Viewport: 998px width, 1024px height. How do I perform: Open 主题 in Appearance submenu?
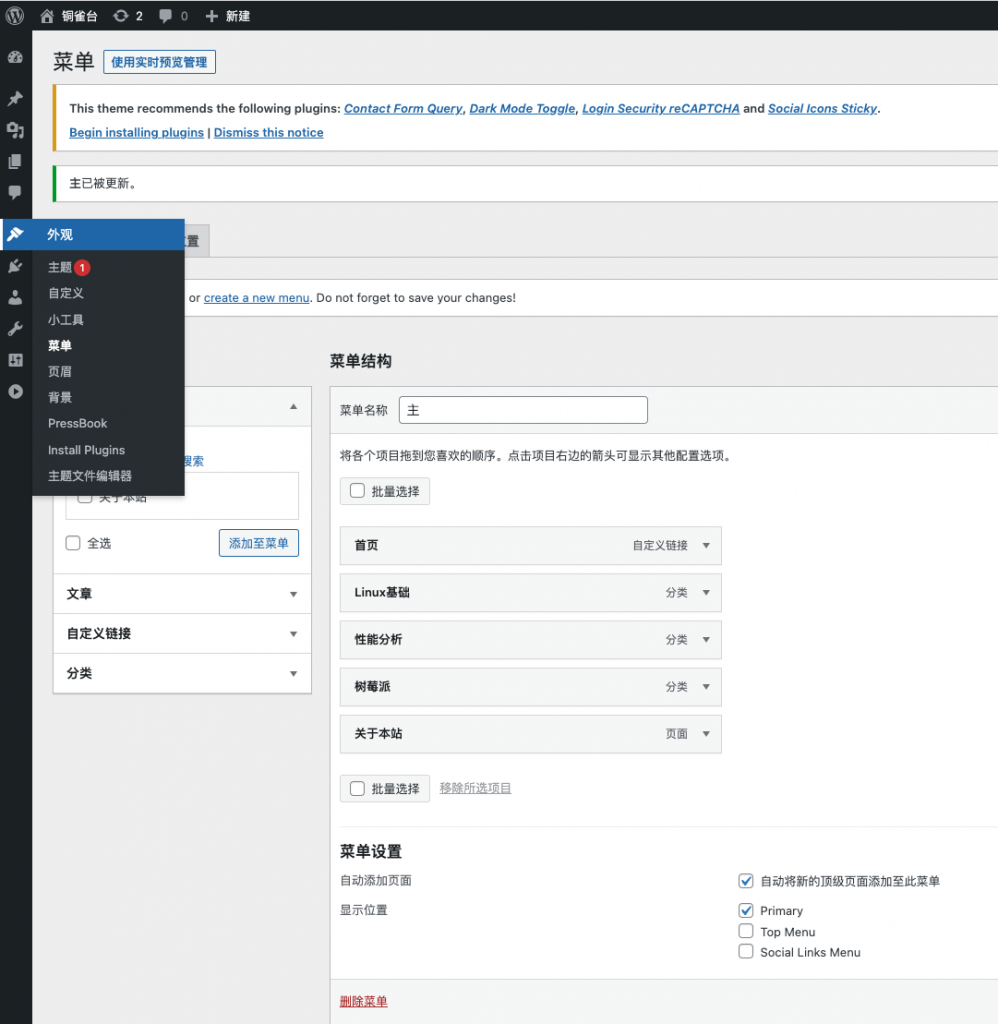point(60,268)
